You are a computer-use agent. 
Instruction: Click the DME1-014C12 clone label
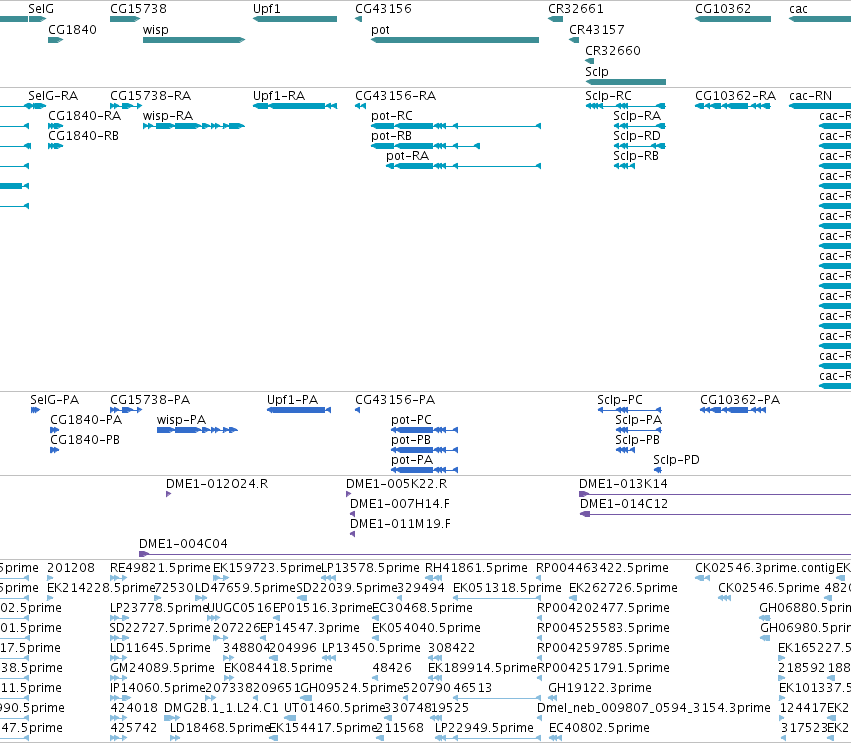pyautogui.click(x=624, y=504)
